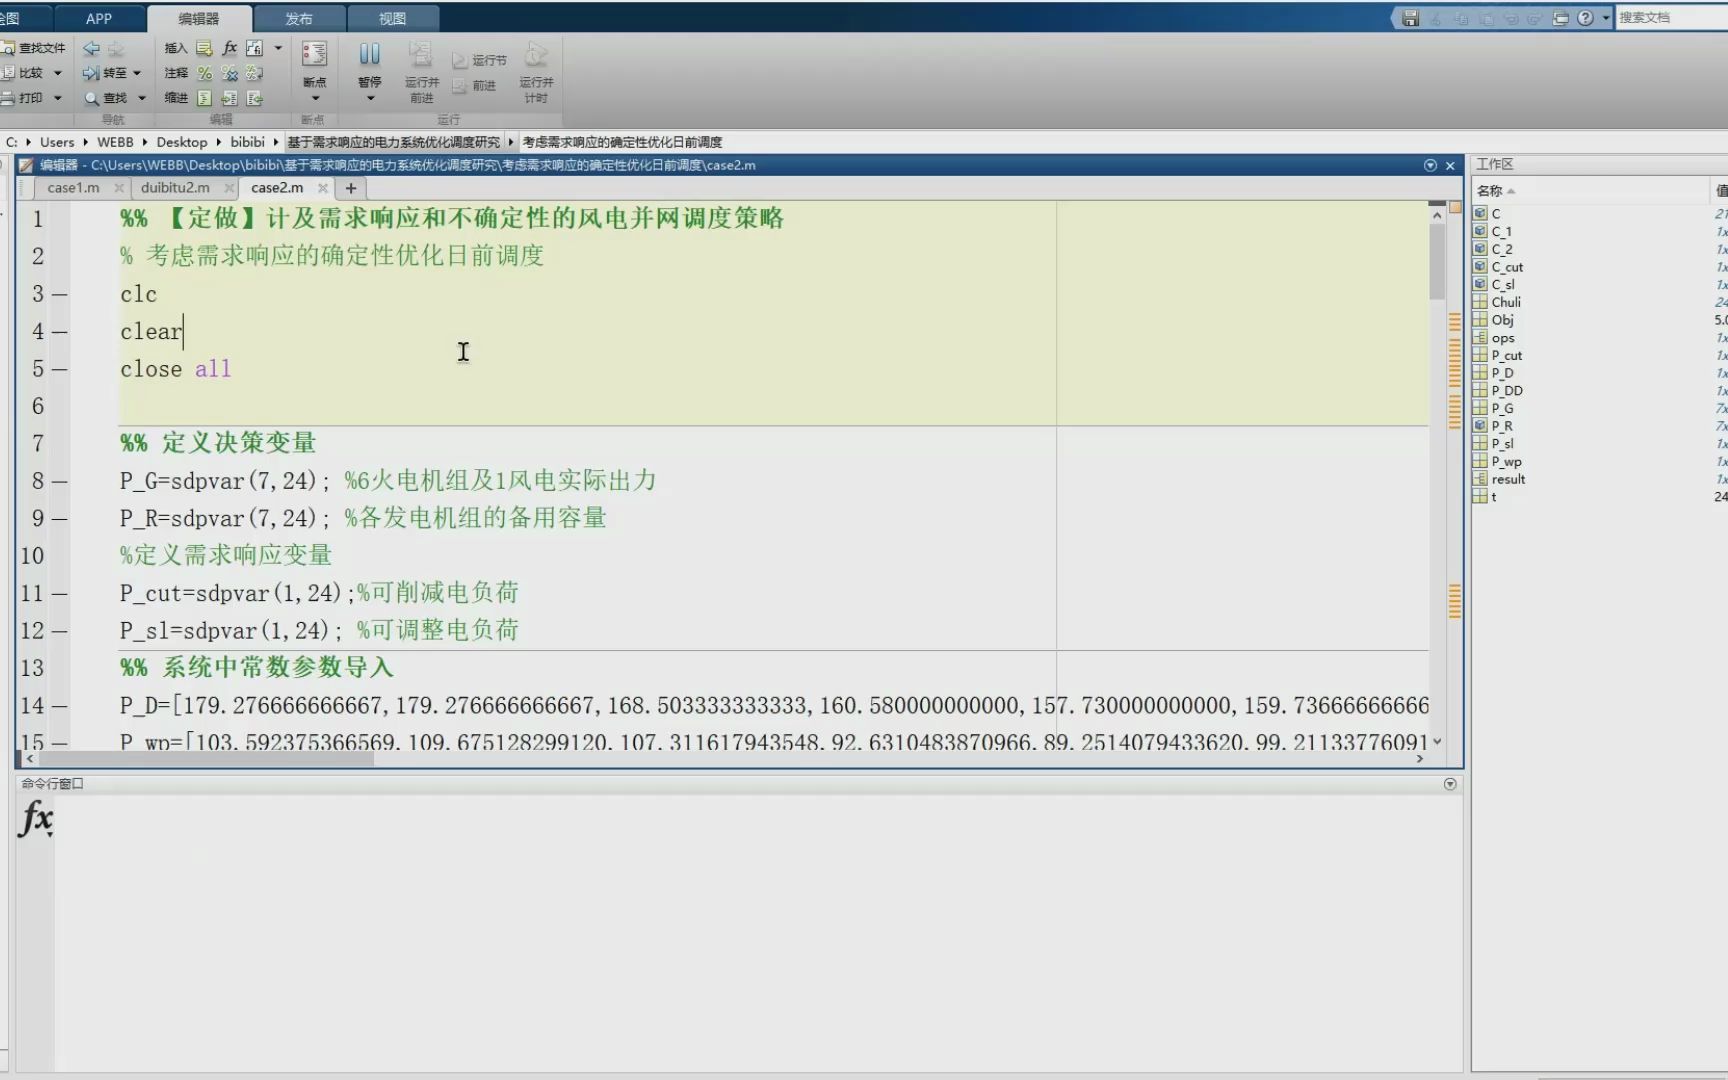
Task: Click the increase indent icon
Action: point(230,98)
